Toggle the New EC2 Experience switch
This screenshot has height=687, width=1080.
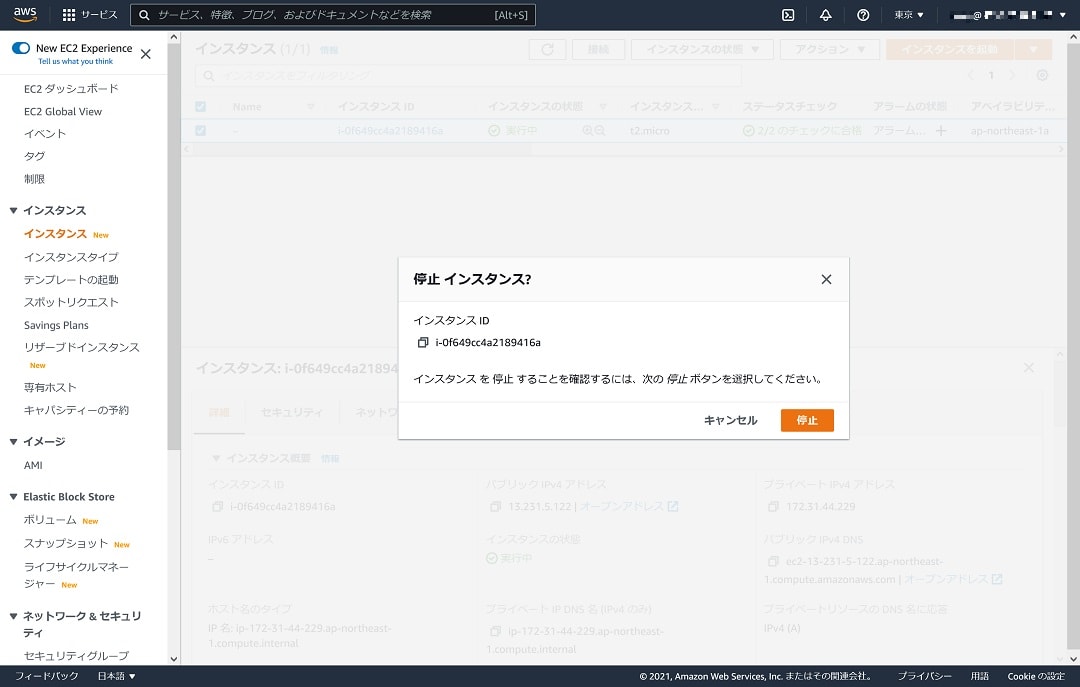(21, 48)
